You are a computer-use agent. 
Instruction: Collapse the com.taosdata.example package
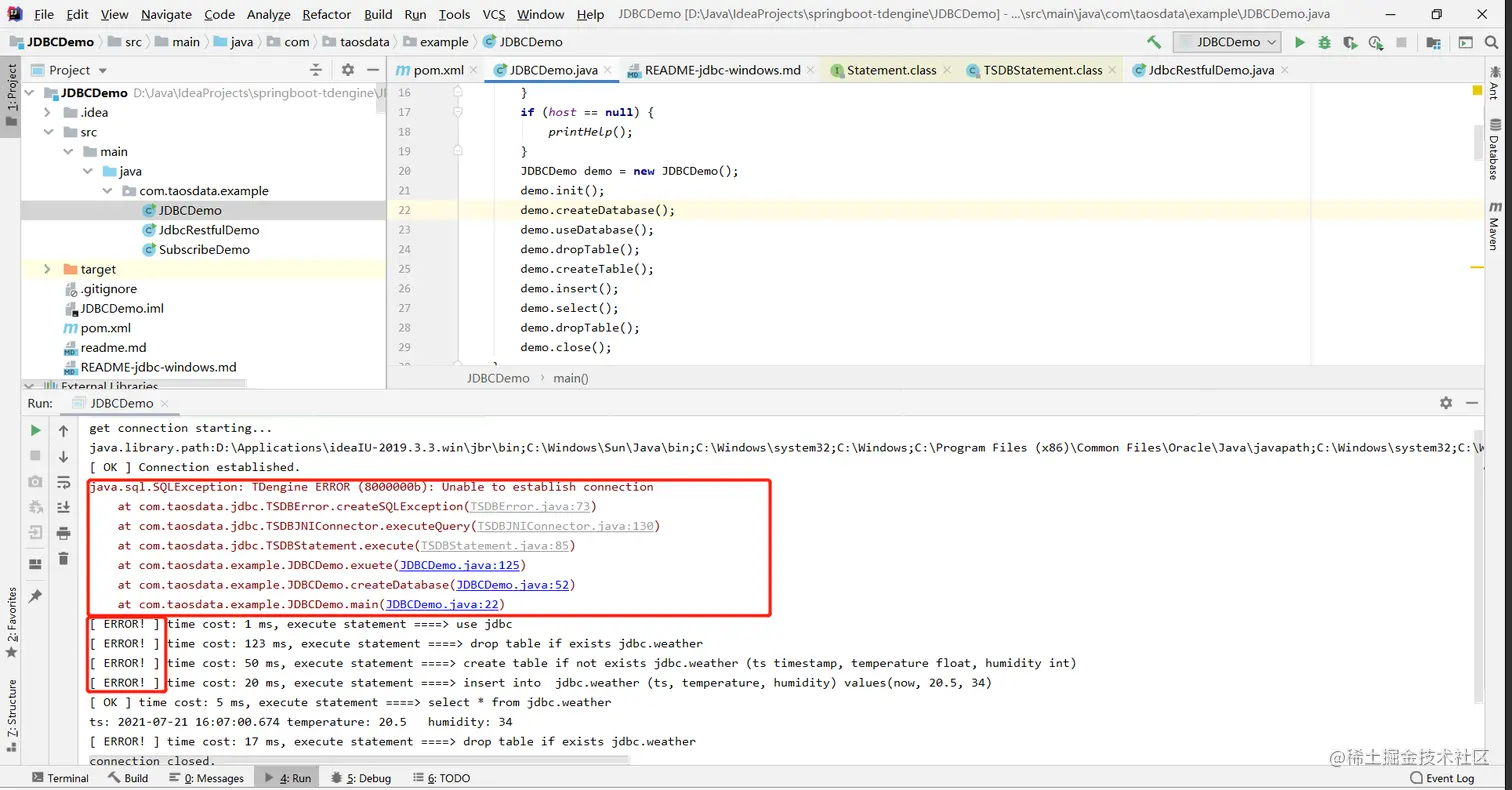pos(107,191)
